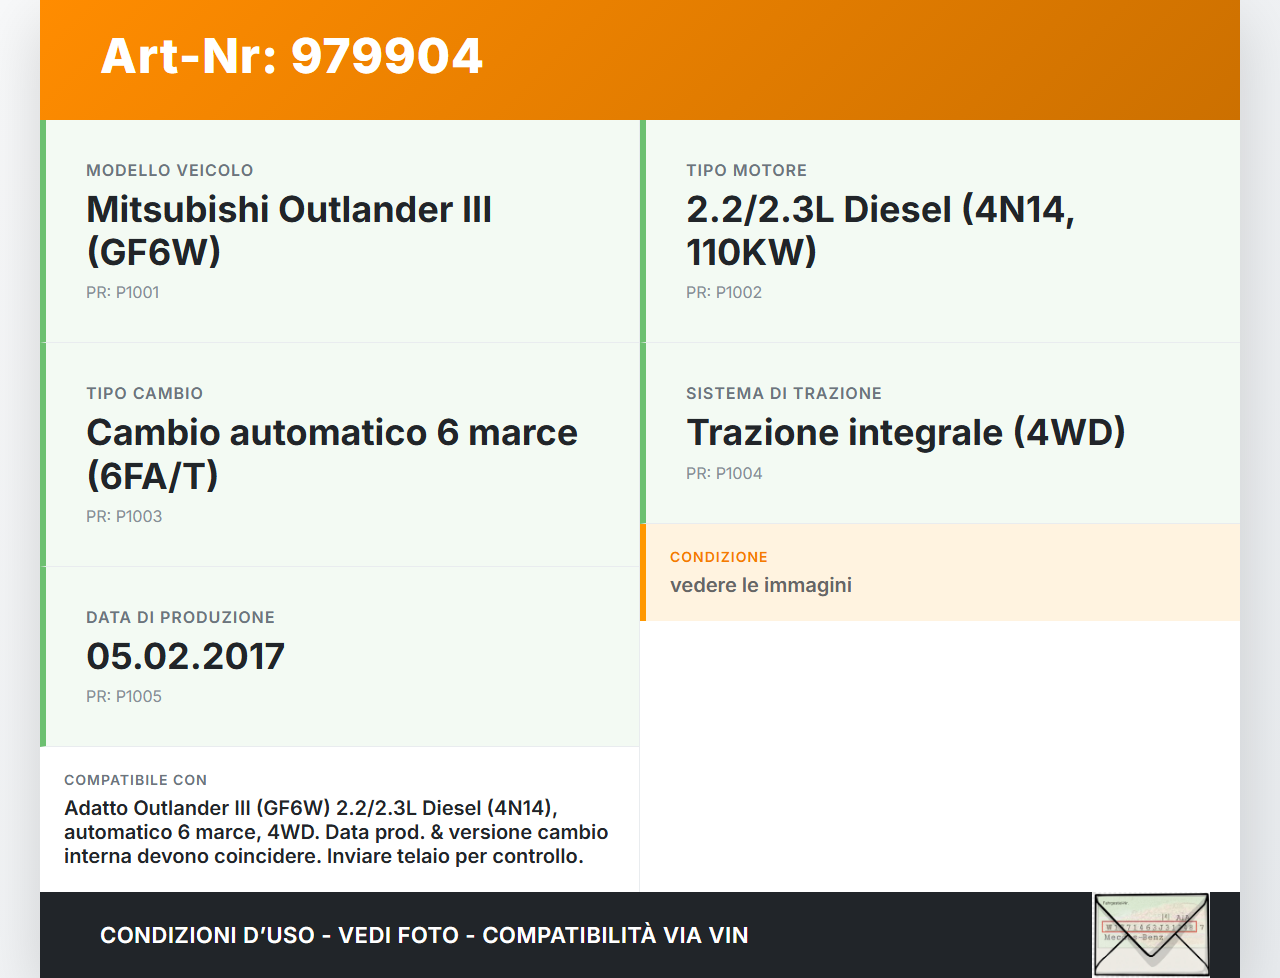Expand the COMPATIBILE CON section
Viewport: 1280px width, 978px height.
tap(340, 818)
